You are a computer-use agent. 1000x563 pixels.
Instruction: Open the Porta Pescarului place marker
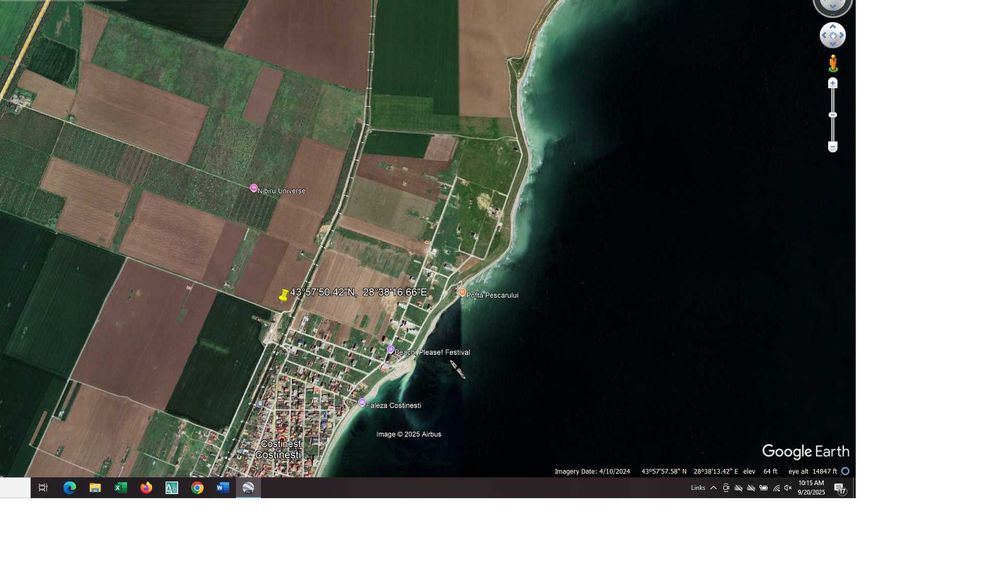pos(462,293)
